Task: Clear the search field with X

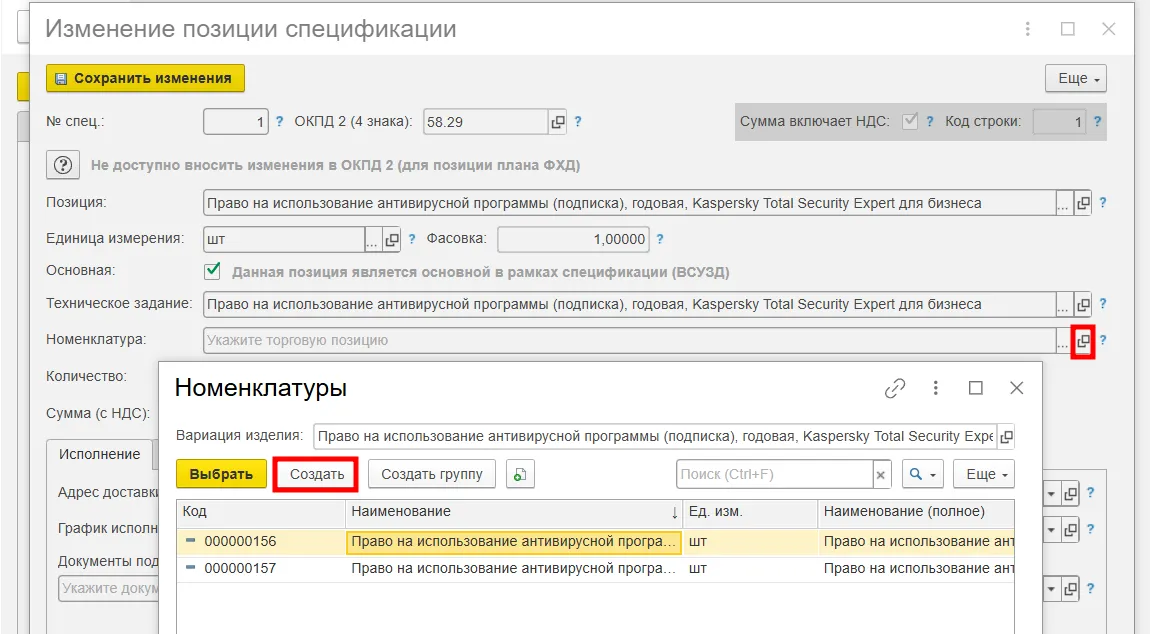Action: [881, 475]
